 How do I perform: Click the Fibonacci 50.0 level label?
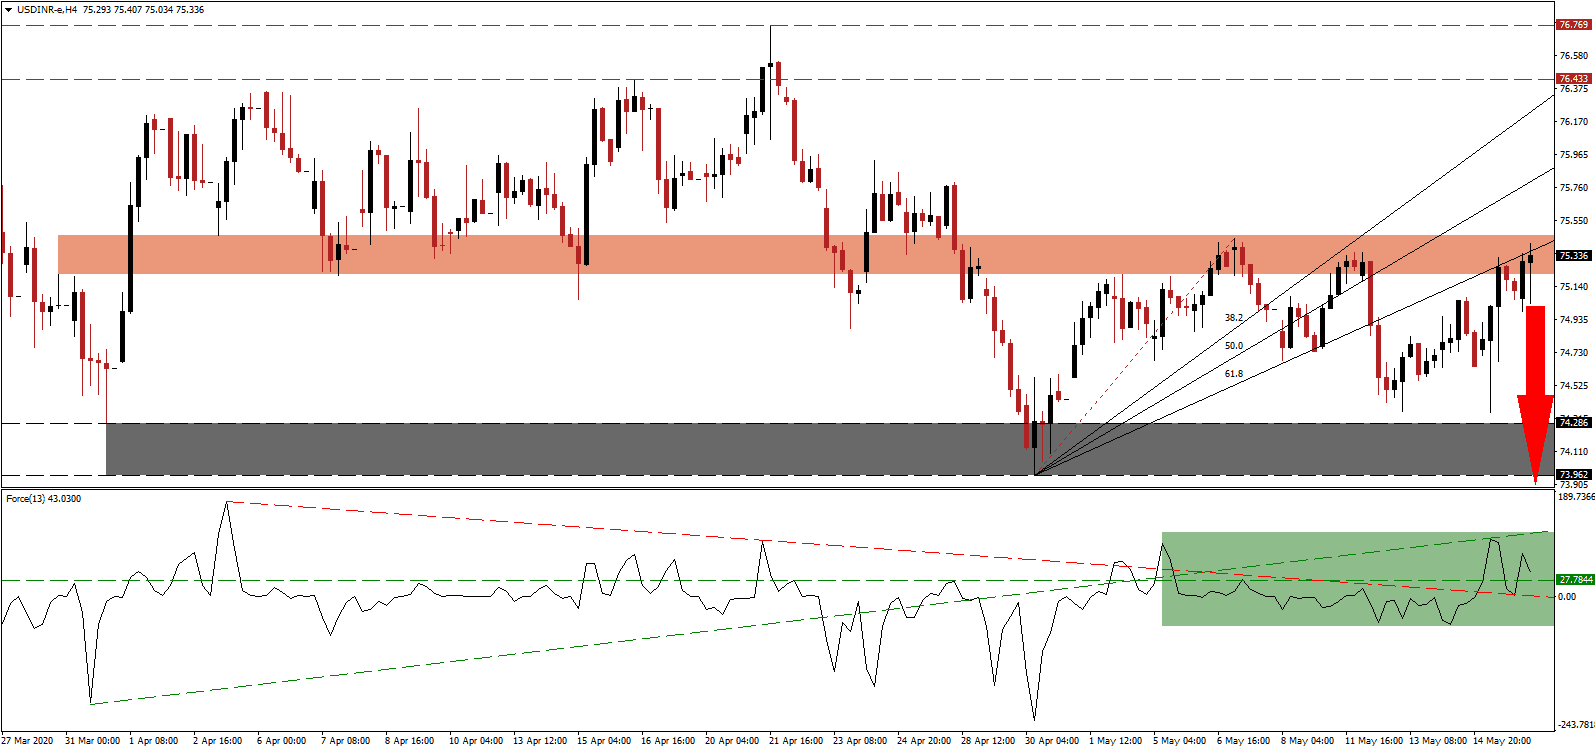coord(1234,346)
